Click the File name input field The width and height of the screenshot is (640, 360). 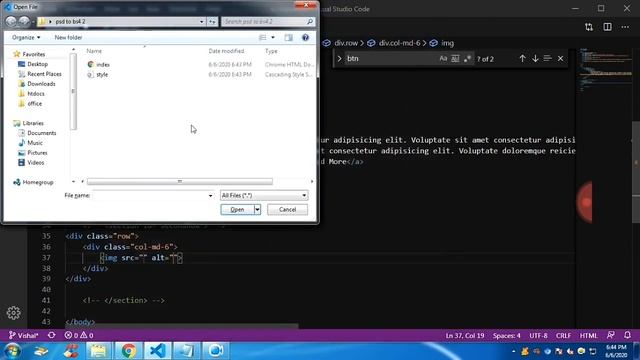point(149,196)
